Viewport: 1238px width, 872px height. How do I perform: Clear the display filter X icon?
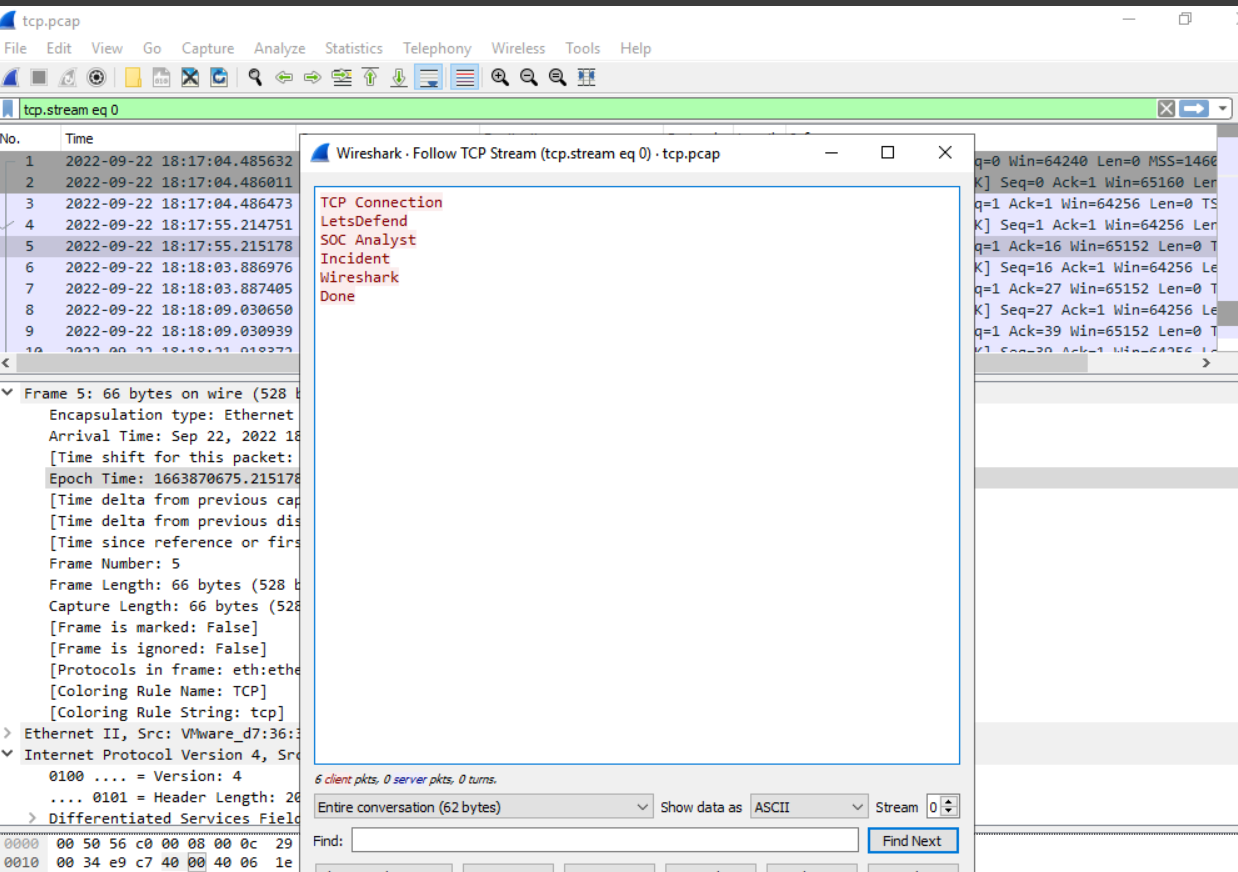(x=1166, y=109)
